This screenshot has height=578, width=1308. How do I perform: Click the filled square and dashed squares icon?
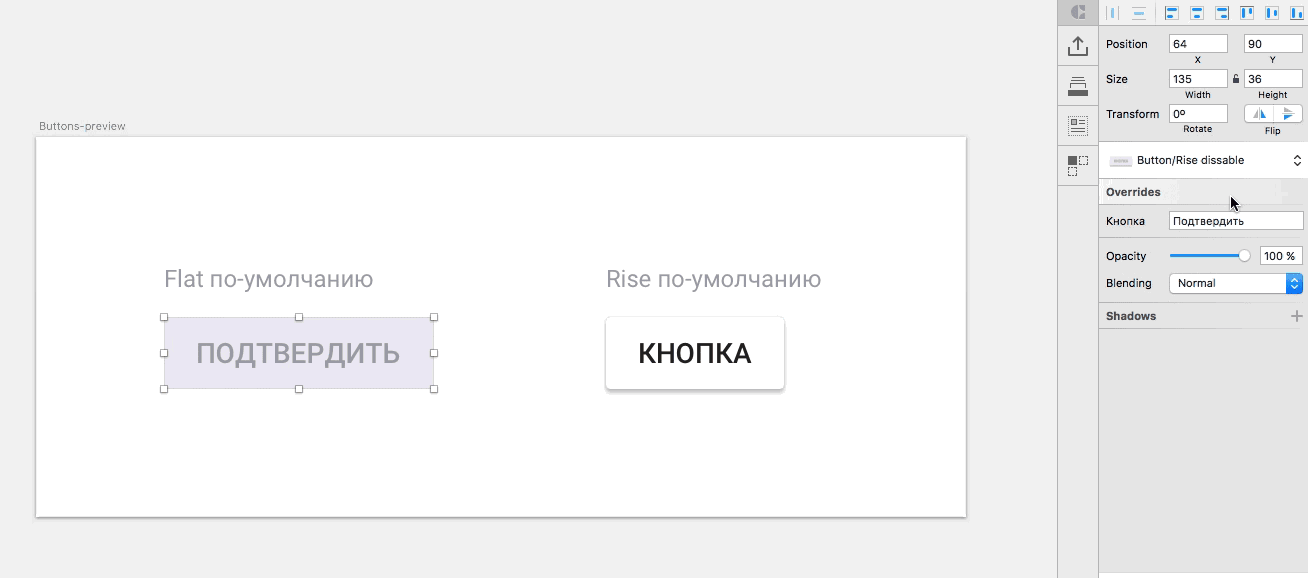coord(1077,165)
